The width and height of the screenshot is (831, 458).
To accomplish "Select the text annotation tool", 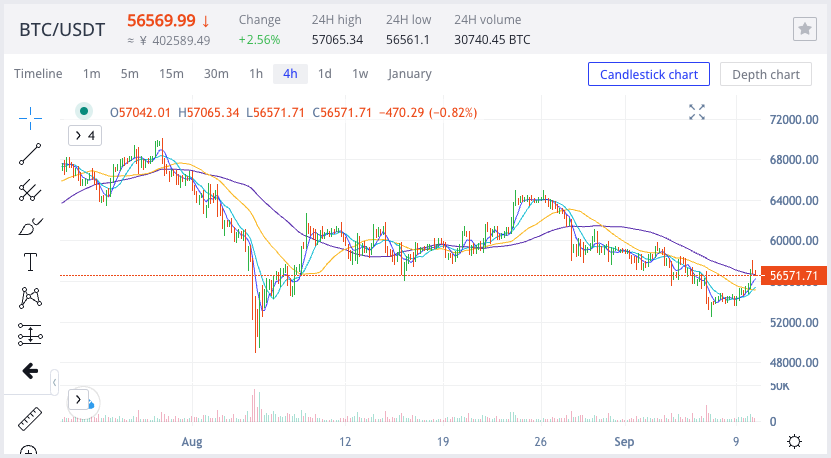I will click(30, 262).
